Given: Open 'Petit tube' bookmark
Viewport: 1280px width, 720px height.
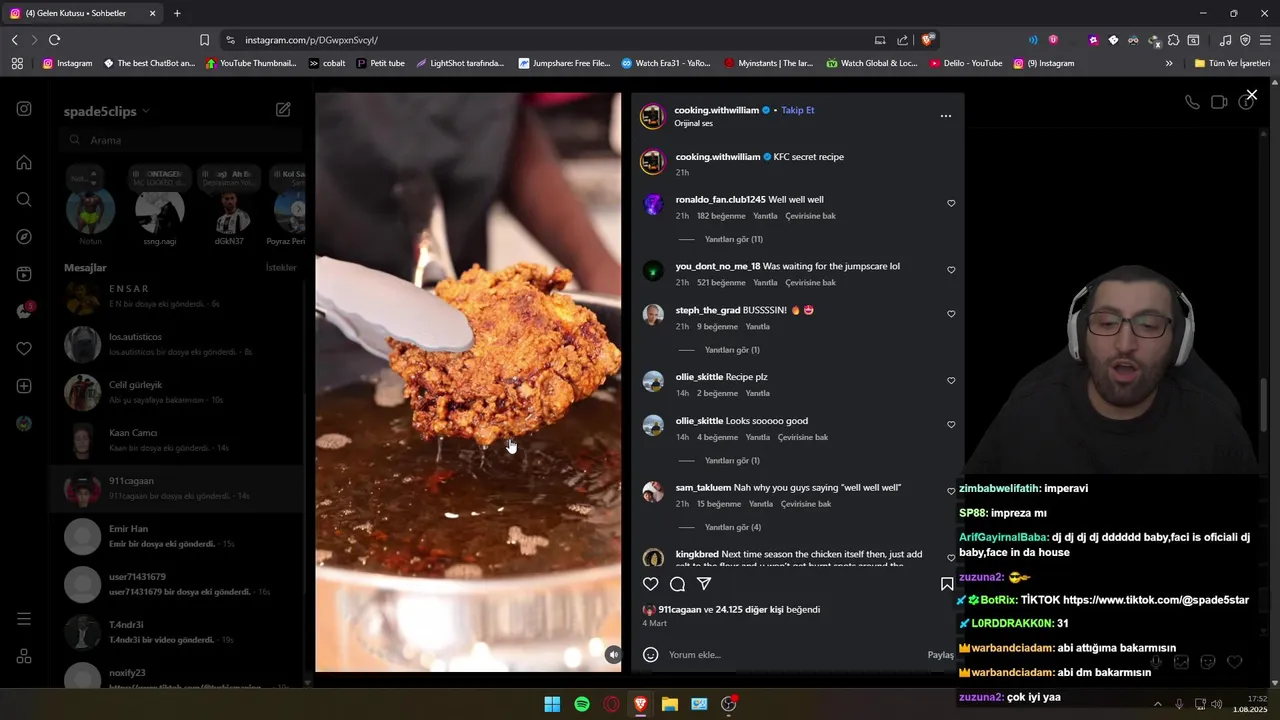Looking at the screenshot, I should click(380, 63).
